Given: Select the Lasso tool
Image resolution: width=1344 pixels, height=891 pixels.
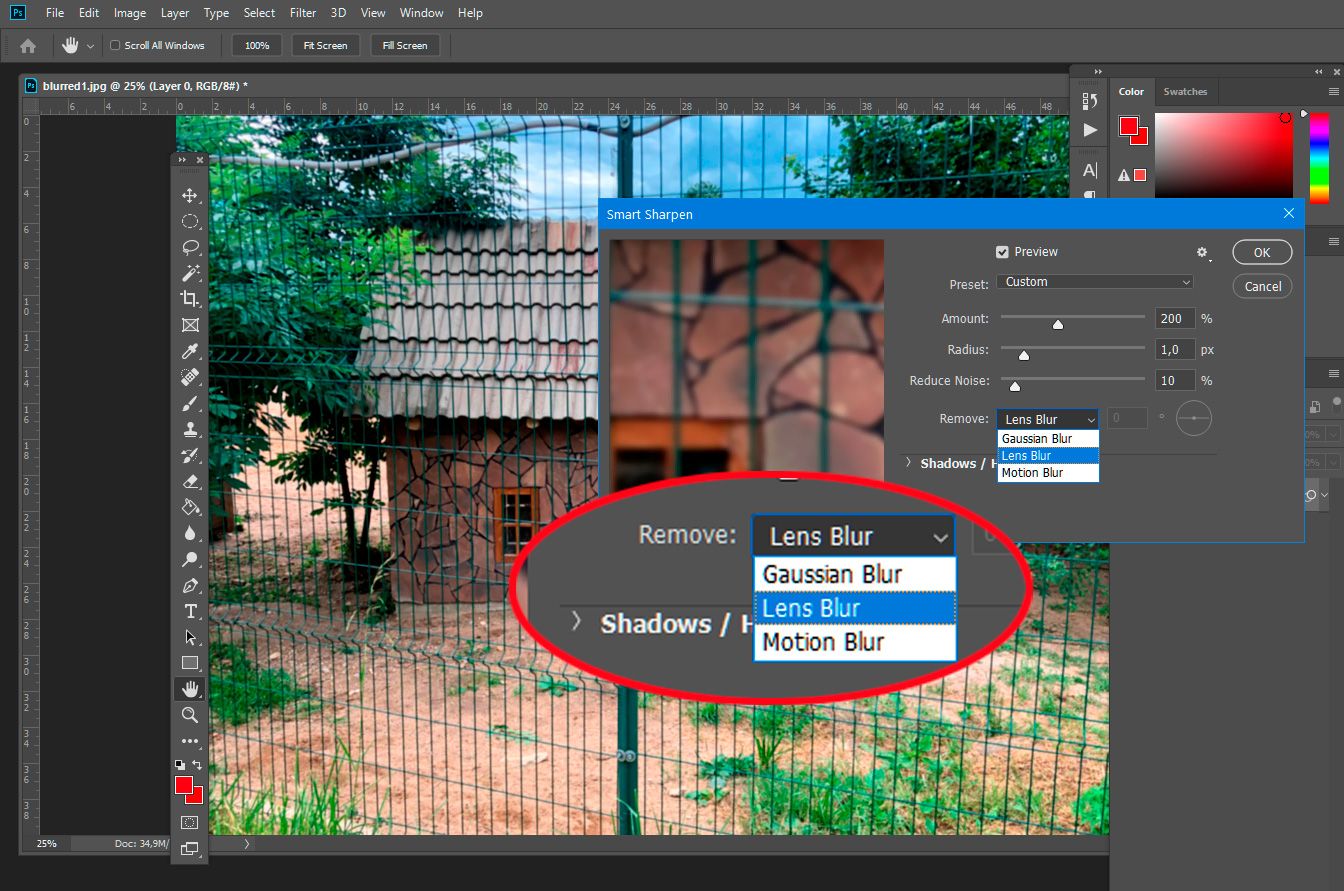Looking at the screenshot, I should pyautogui.click(x=190, y=247).
